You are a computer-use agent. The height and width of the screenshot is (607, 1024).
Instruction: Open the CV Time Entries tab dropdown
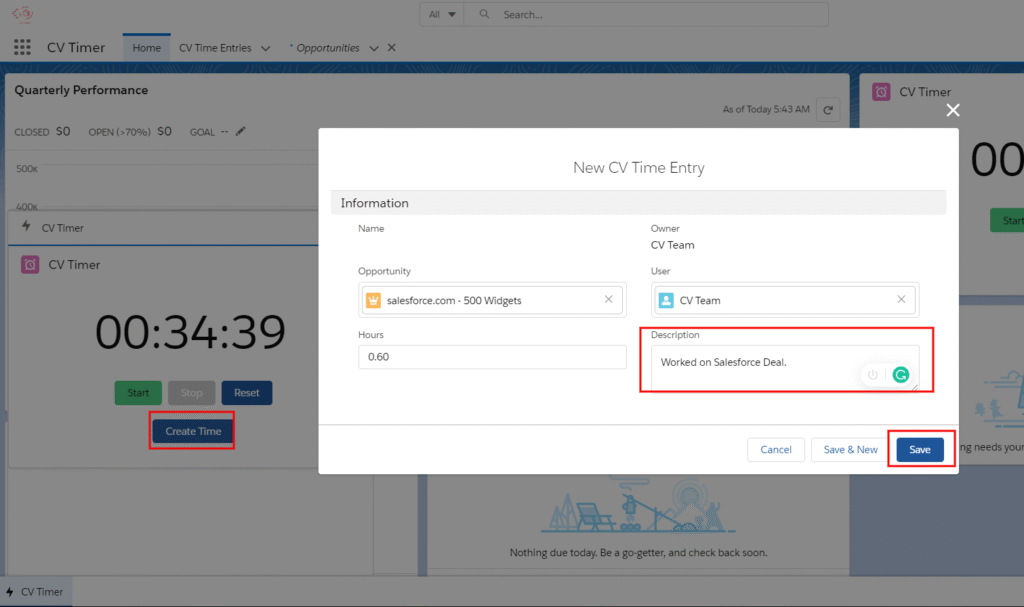coord(265,48)
